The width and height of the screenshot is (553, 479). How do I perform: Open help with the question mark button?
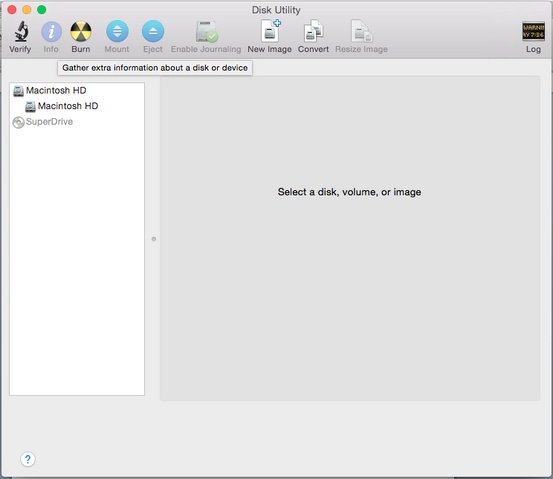point(28,459)
